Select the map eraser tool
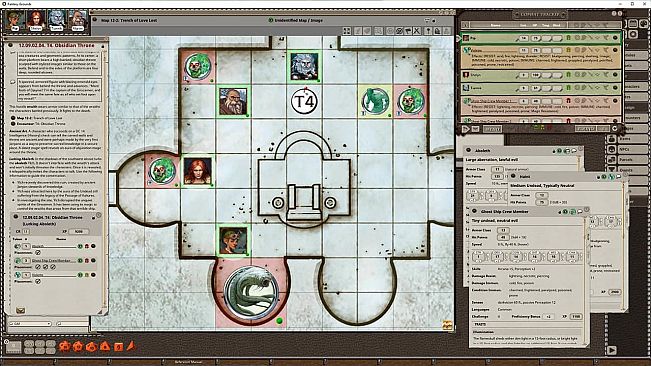The height and width of the screenshot is (366, 651). tap(368, 31)
